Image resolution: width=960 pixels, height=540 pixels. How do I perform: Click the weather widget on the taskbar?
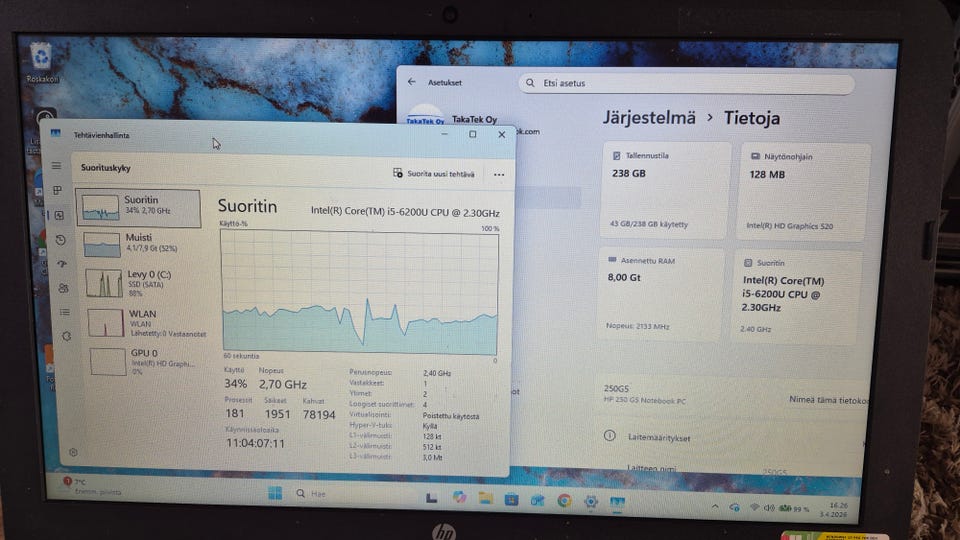coord(92,486)
